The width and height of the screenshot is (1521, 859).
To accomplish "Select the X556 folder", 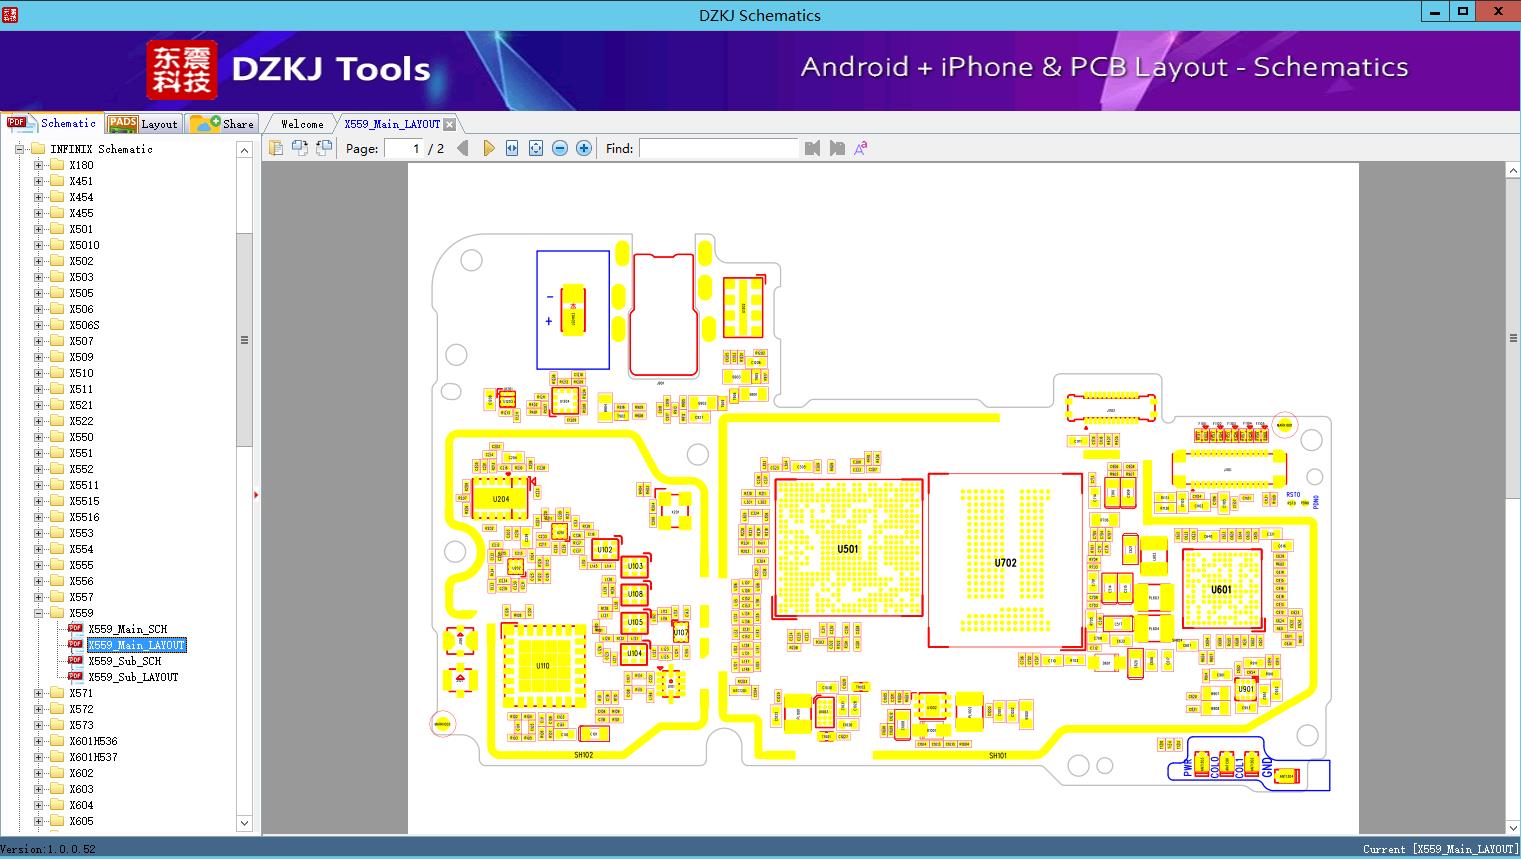I will click(81, 581).
